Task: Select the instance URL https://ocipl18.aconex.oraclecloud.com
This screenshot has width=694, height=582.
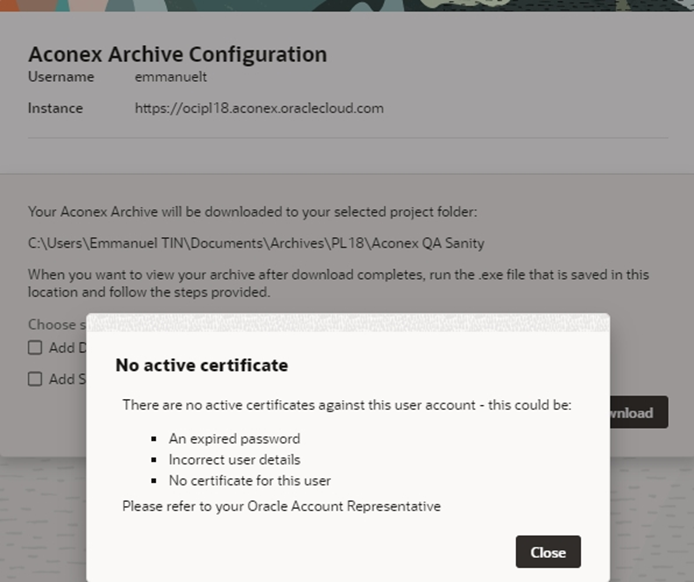Action: pos(259,108)
